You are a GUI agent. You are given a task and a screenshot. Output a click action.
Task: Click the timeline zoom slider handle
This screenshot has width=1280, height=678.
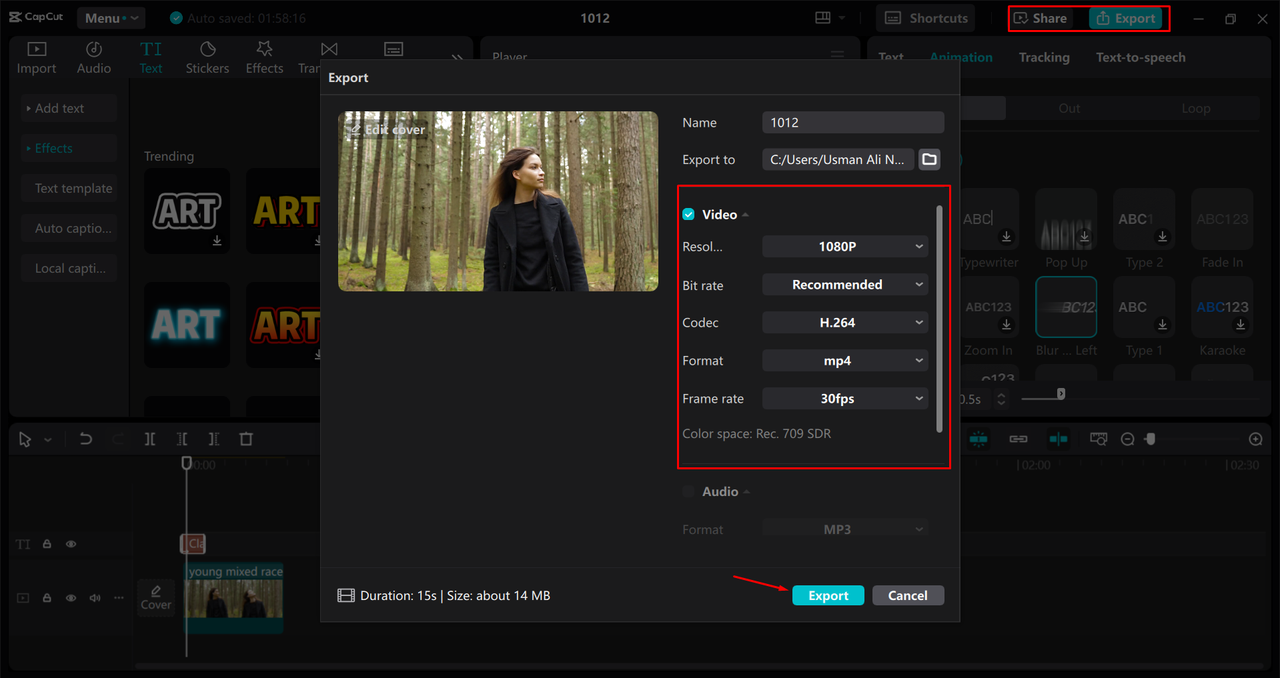click(x=1151, y=439)
